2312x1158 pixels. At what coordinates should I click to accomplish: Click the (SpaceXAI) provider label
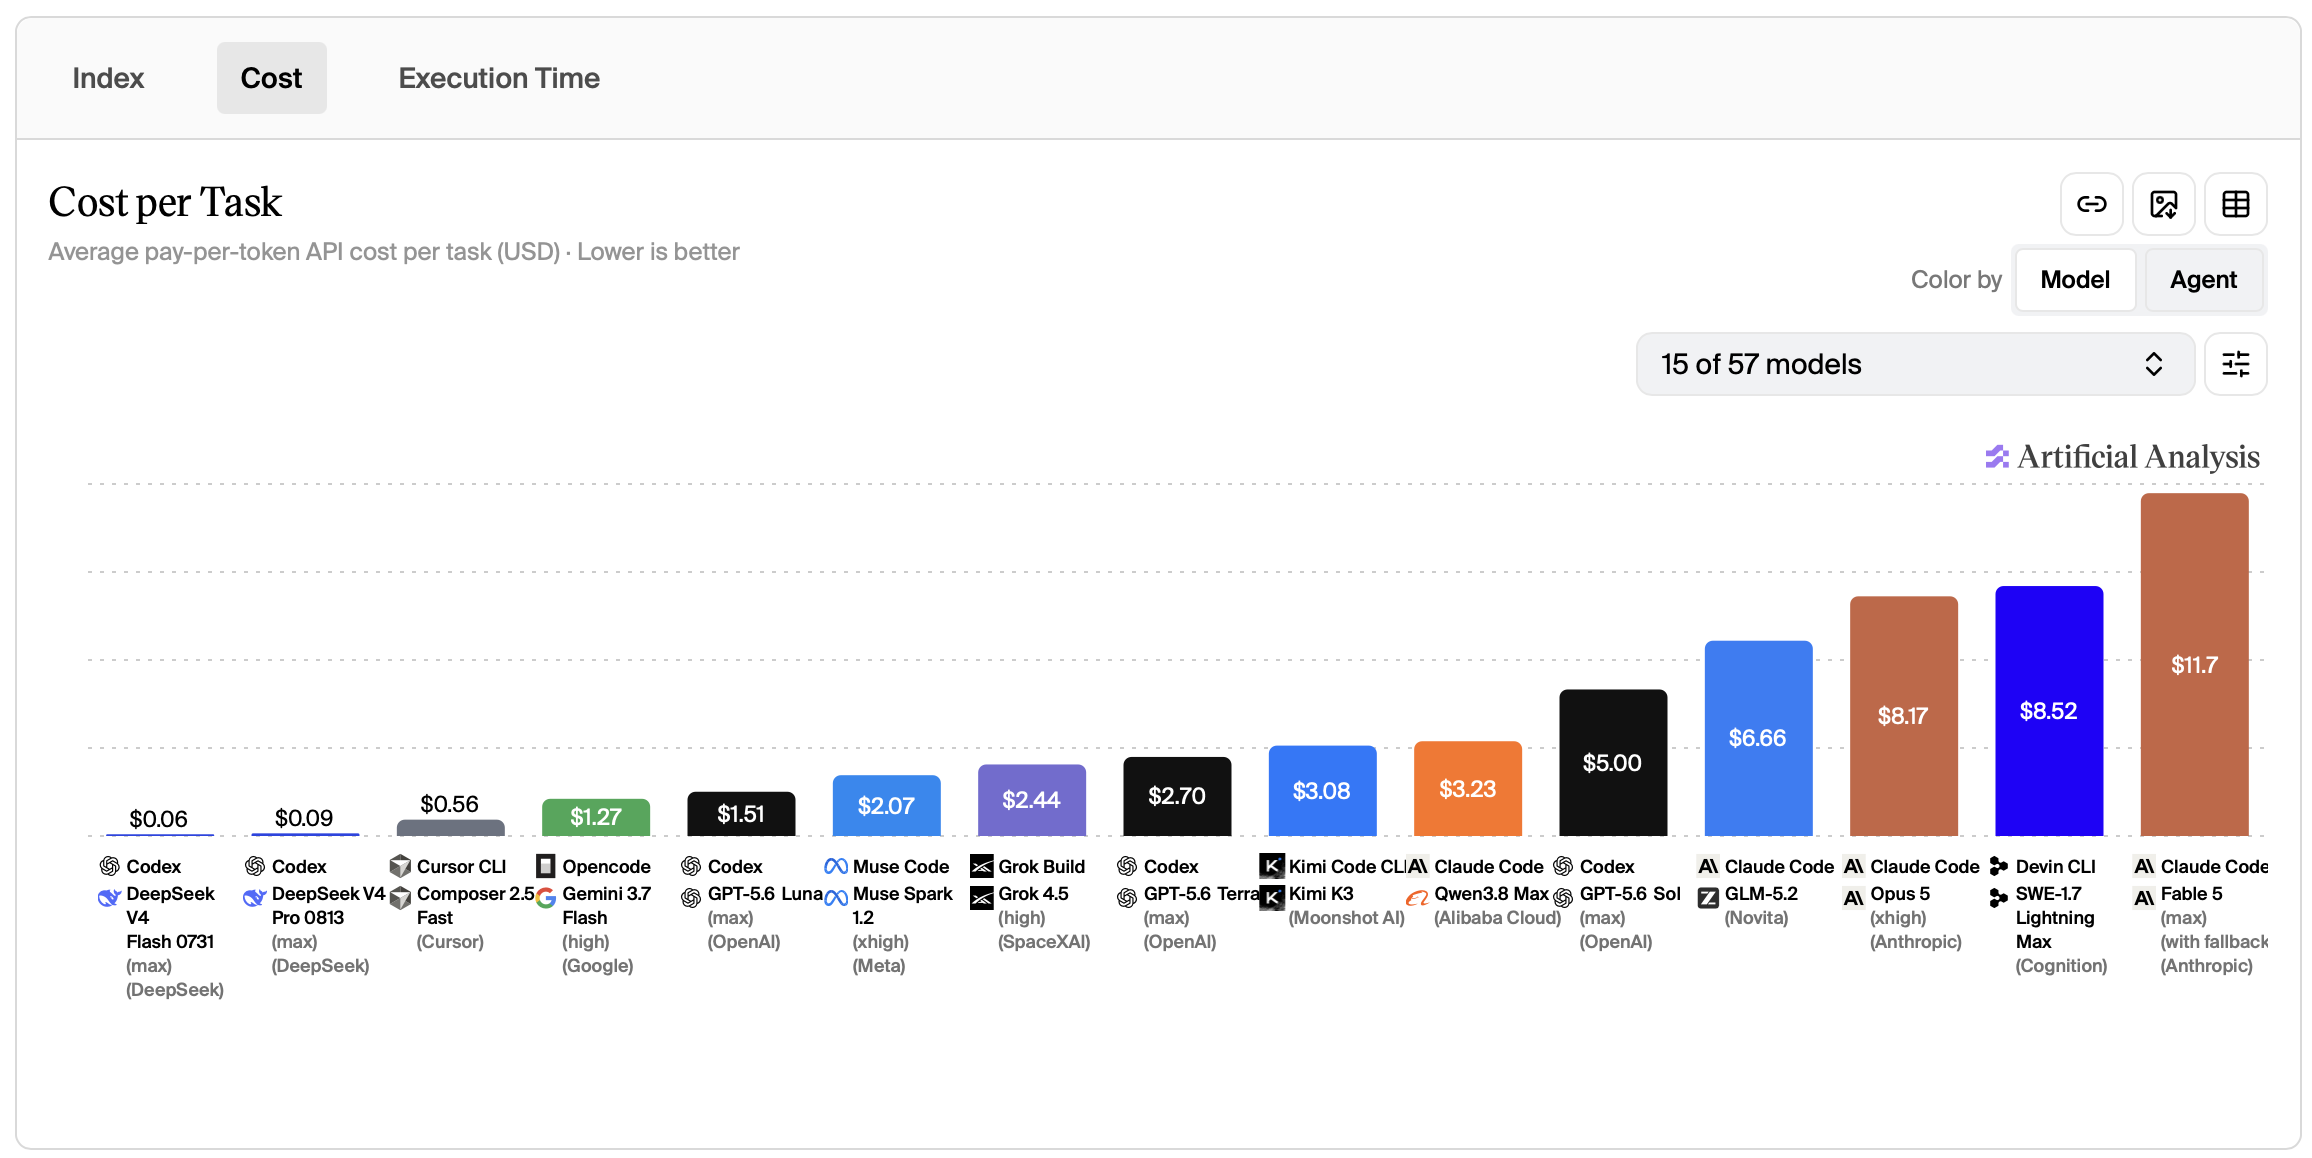pyautogui.click(x=1044, y=942)
